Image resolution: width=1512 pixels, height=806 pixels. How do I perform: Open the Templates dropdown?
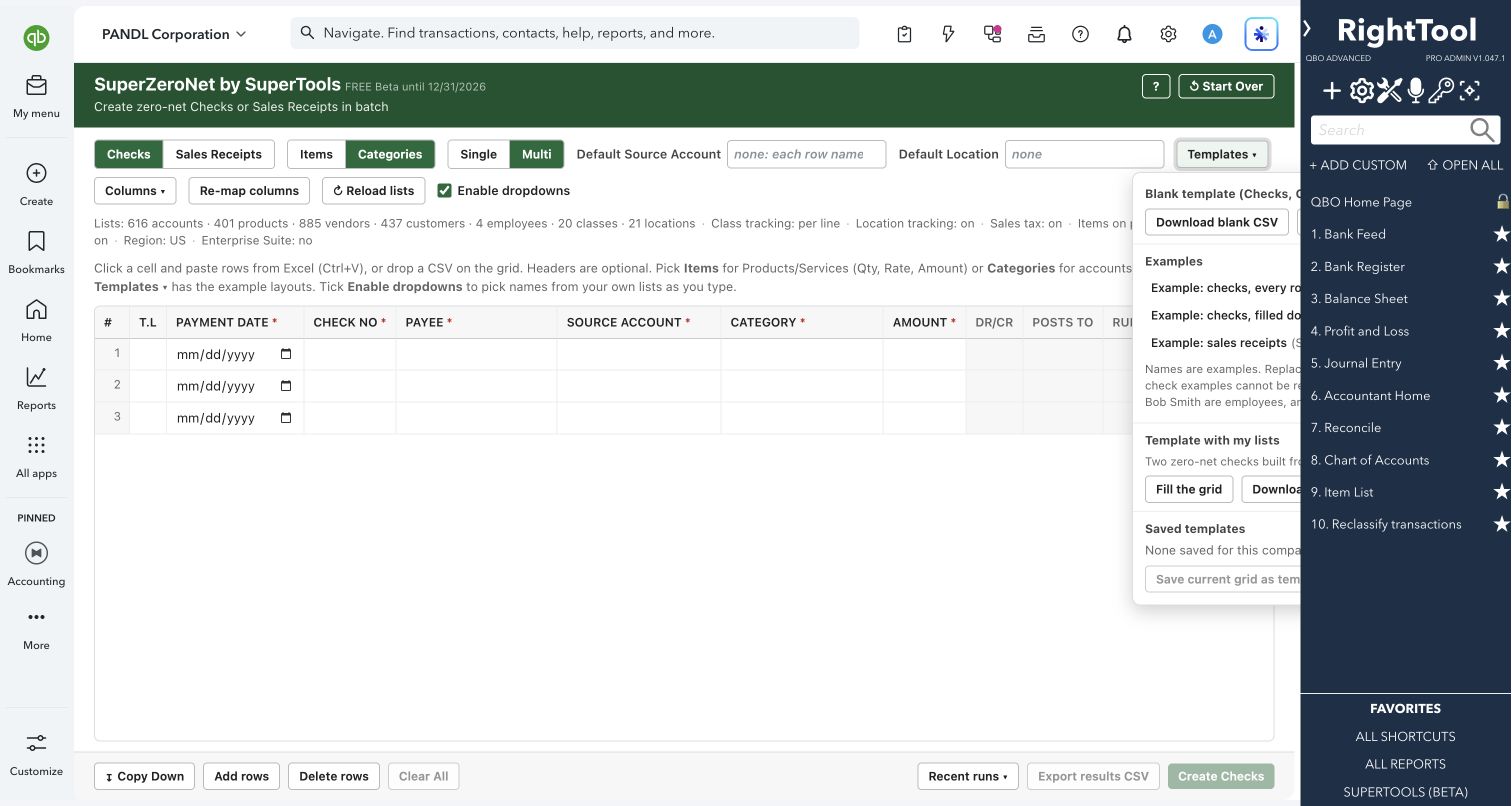[x=1222, y=154]
